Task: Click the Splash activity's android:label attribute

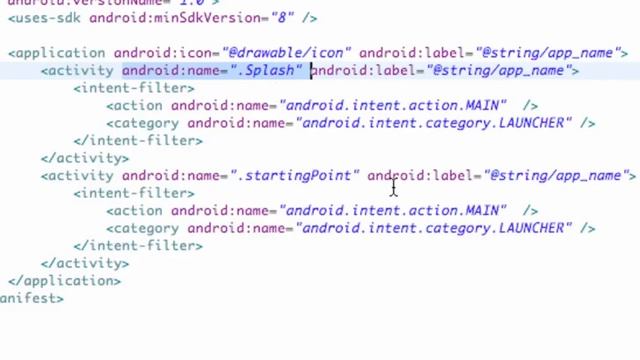Action: coord(441,71)
